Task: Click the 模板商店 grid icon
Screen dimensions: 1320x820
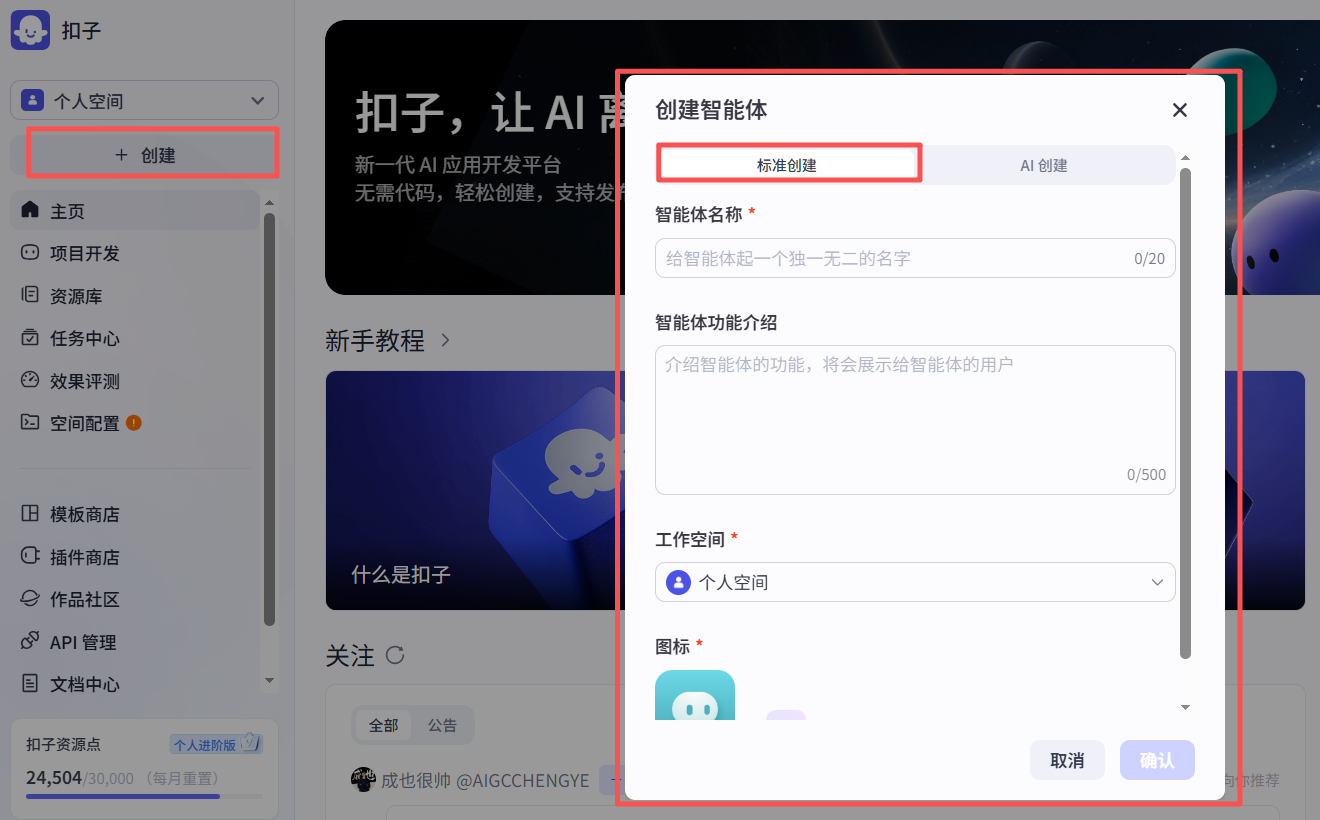Action: [30, 514]
